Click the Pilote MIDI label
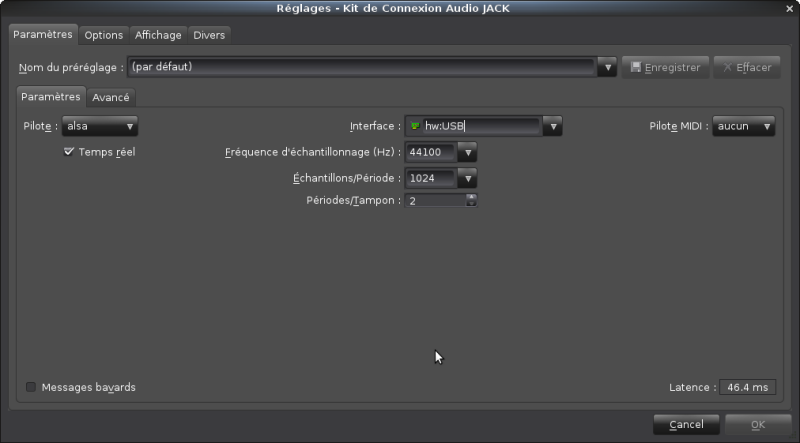This screenshot has width=800, height=443. (679, 126)
